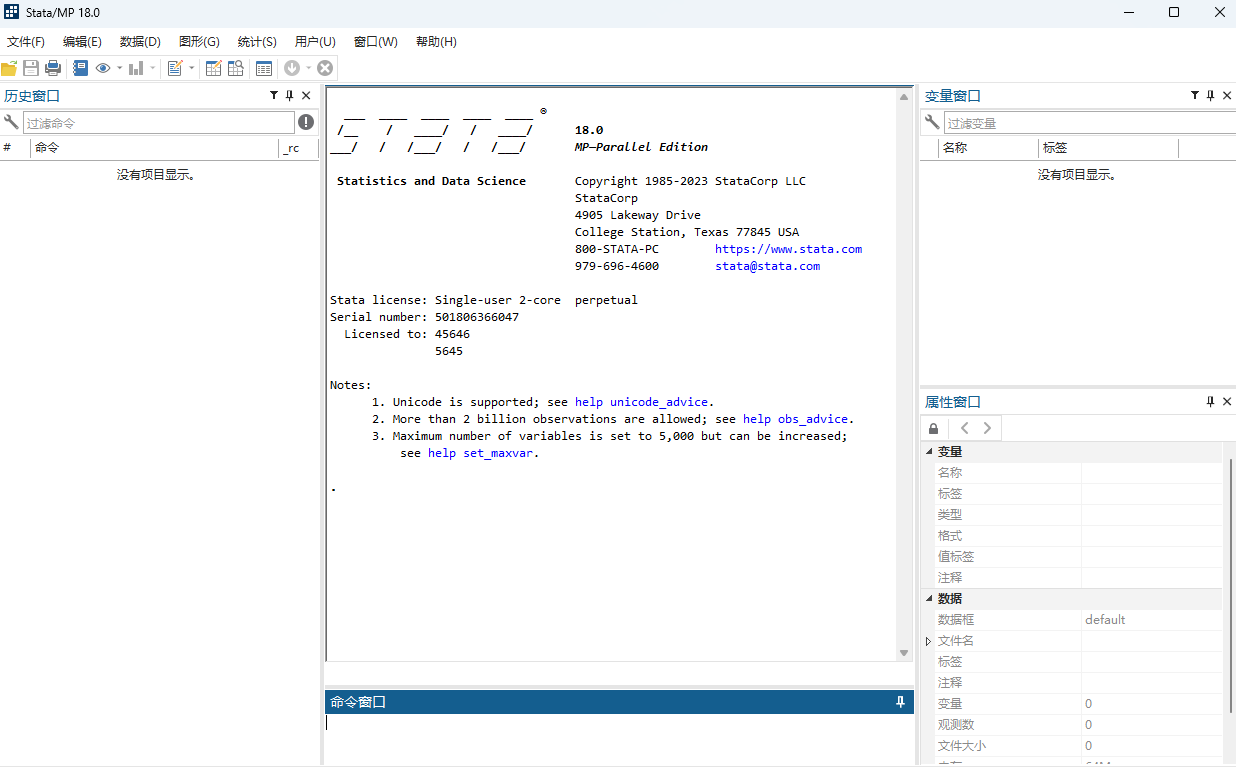Click the Properties window vertical scrollbar
Screen dimensions: 1236x770
pyautogui.click(x=1232, y=585)
